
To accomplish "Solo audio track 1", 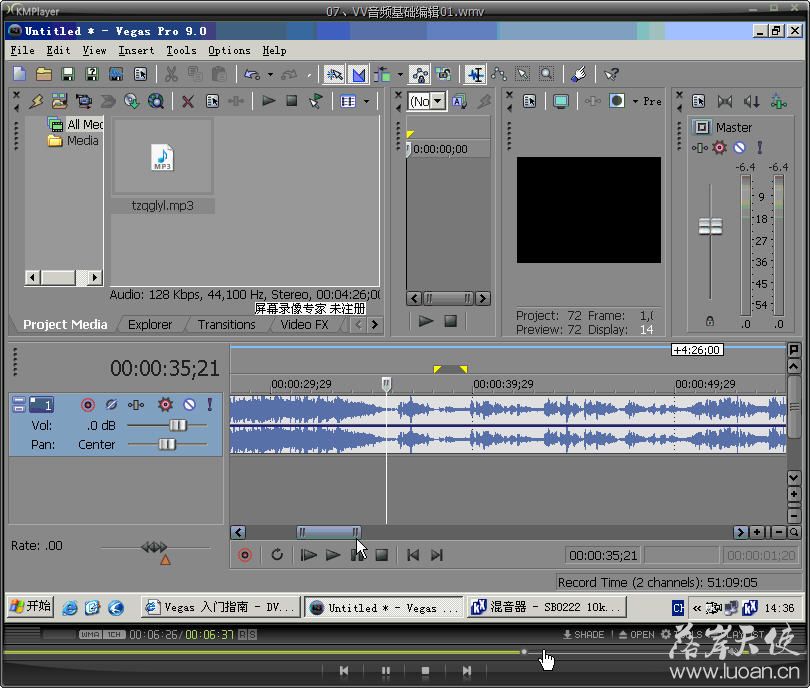I will coord(210,404).
